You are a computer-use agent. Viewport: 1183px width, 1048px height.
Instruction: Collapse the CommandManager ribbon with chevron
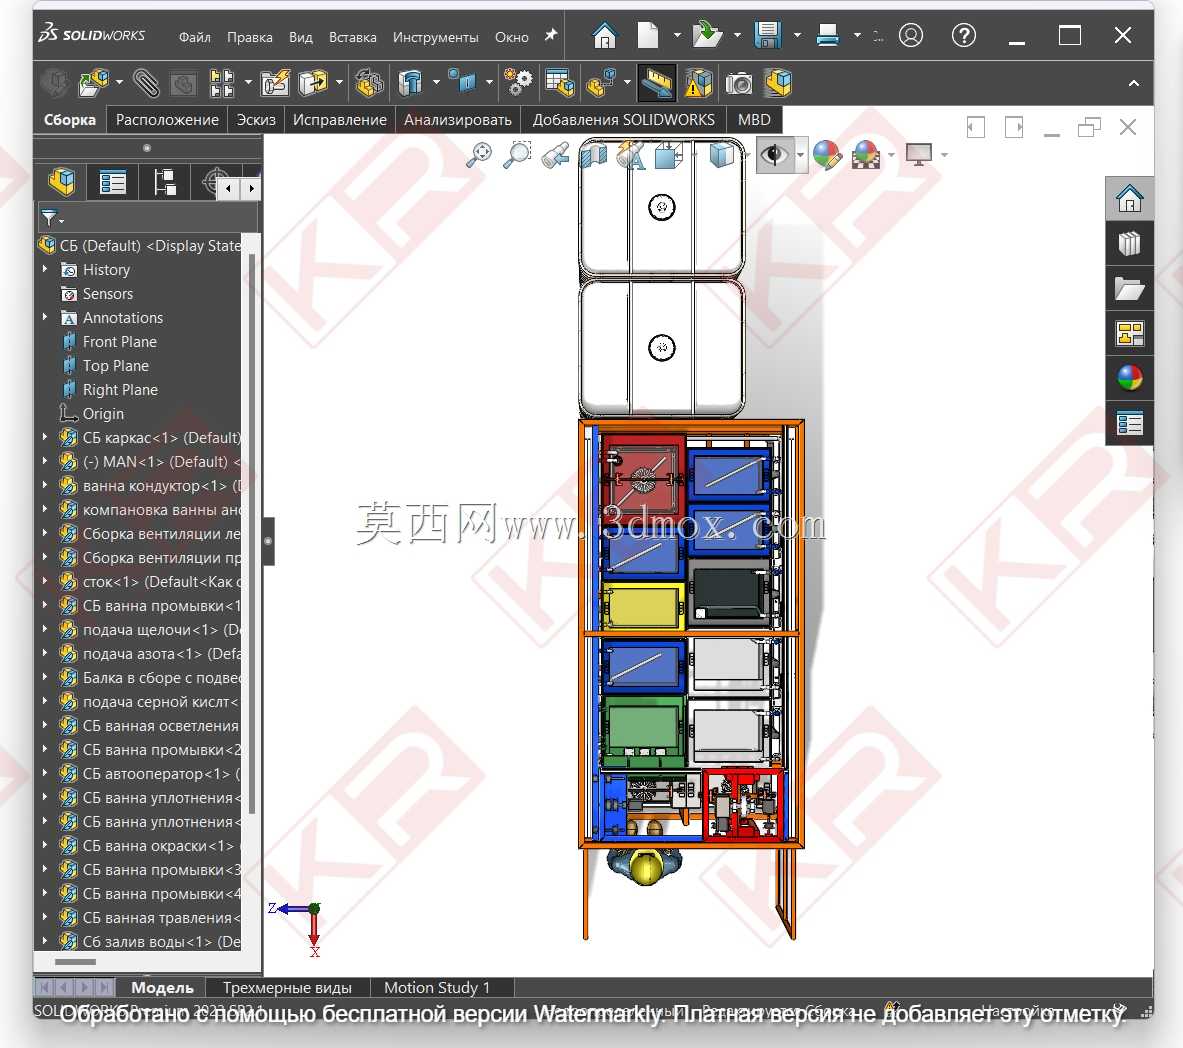(1133, 84)
